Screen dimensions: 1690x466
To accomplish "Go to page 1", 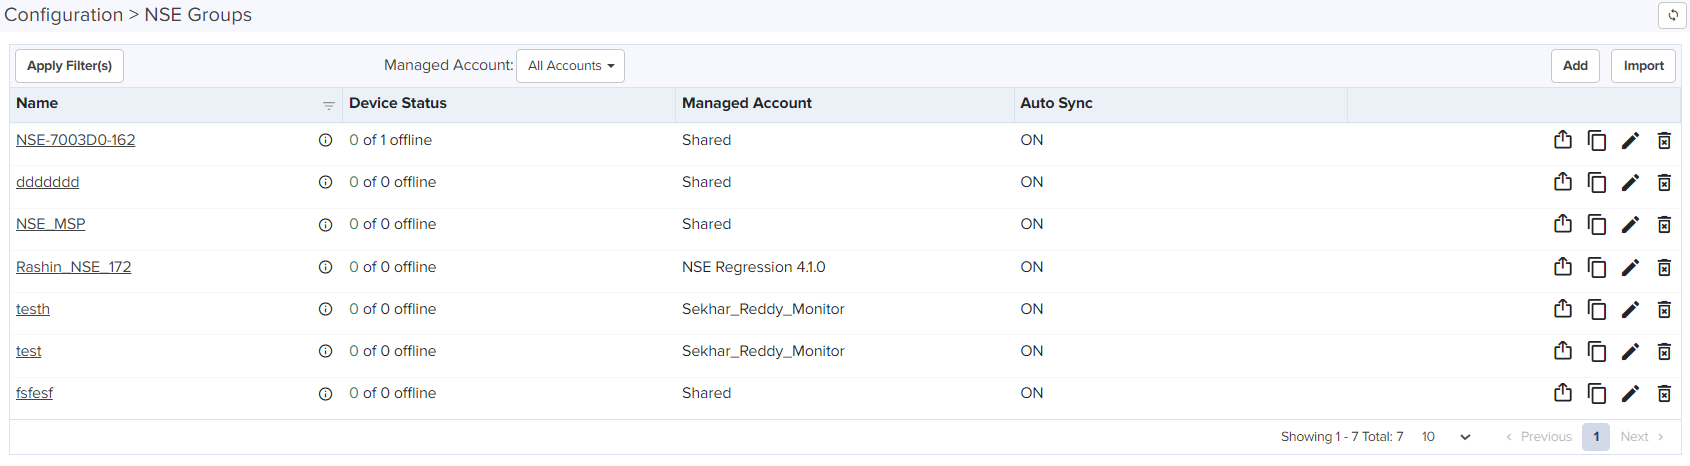I will pyautogui.click(x=1596, y=437).
